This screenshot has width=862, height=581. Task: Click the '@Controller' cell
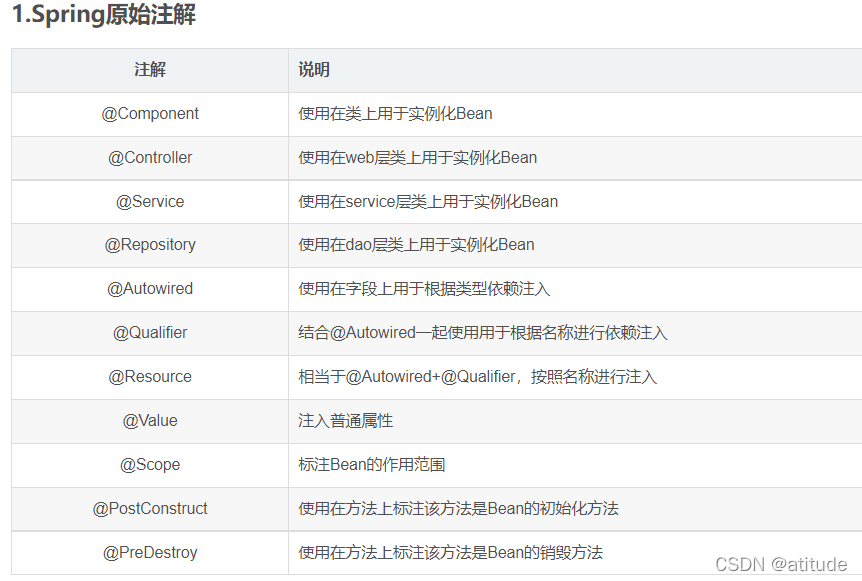[x=150, y=158]
